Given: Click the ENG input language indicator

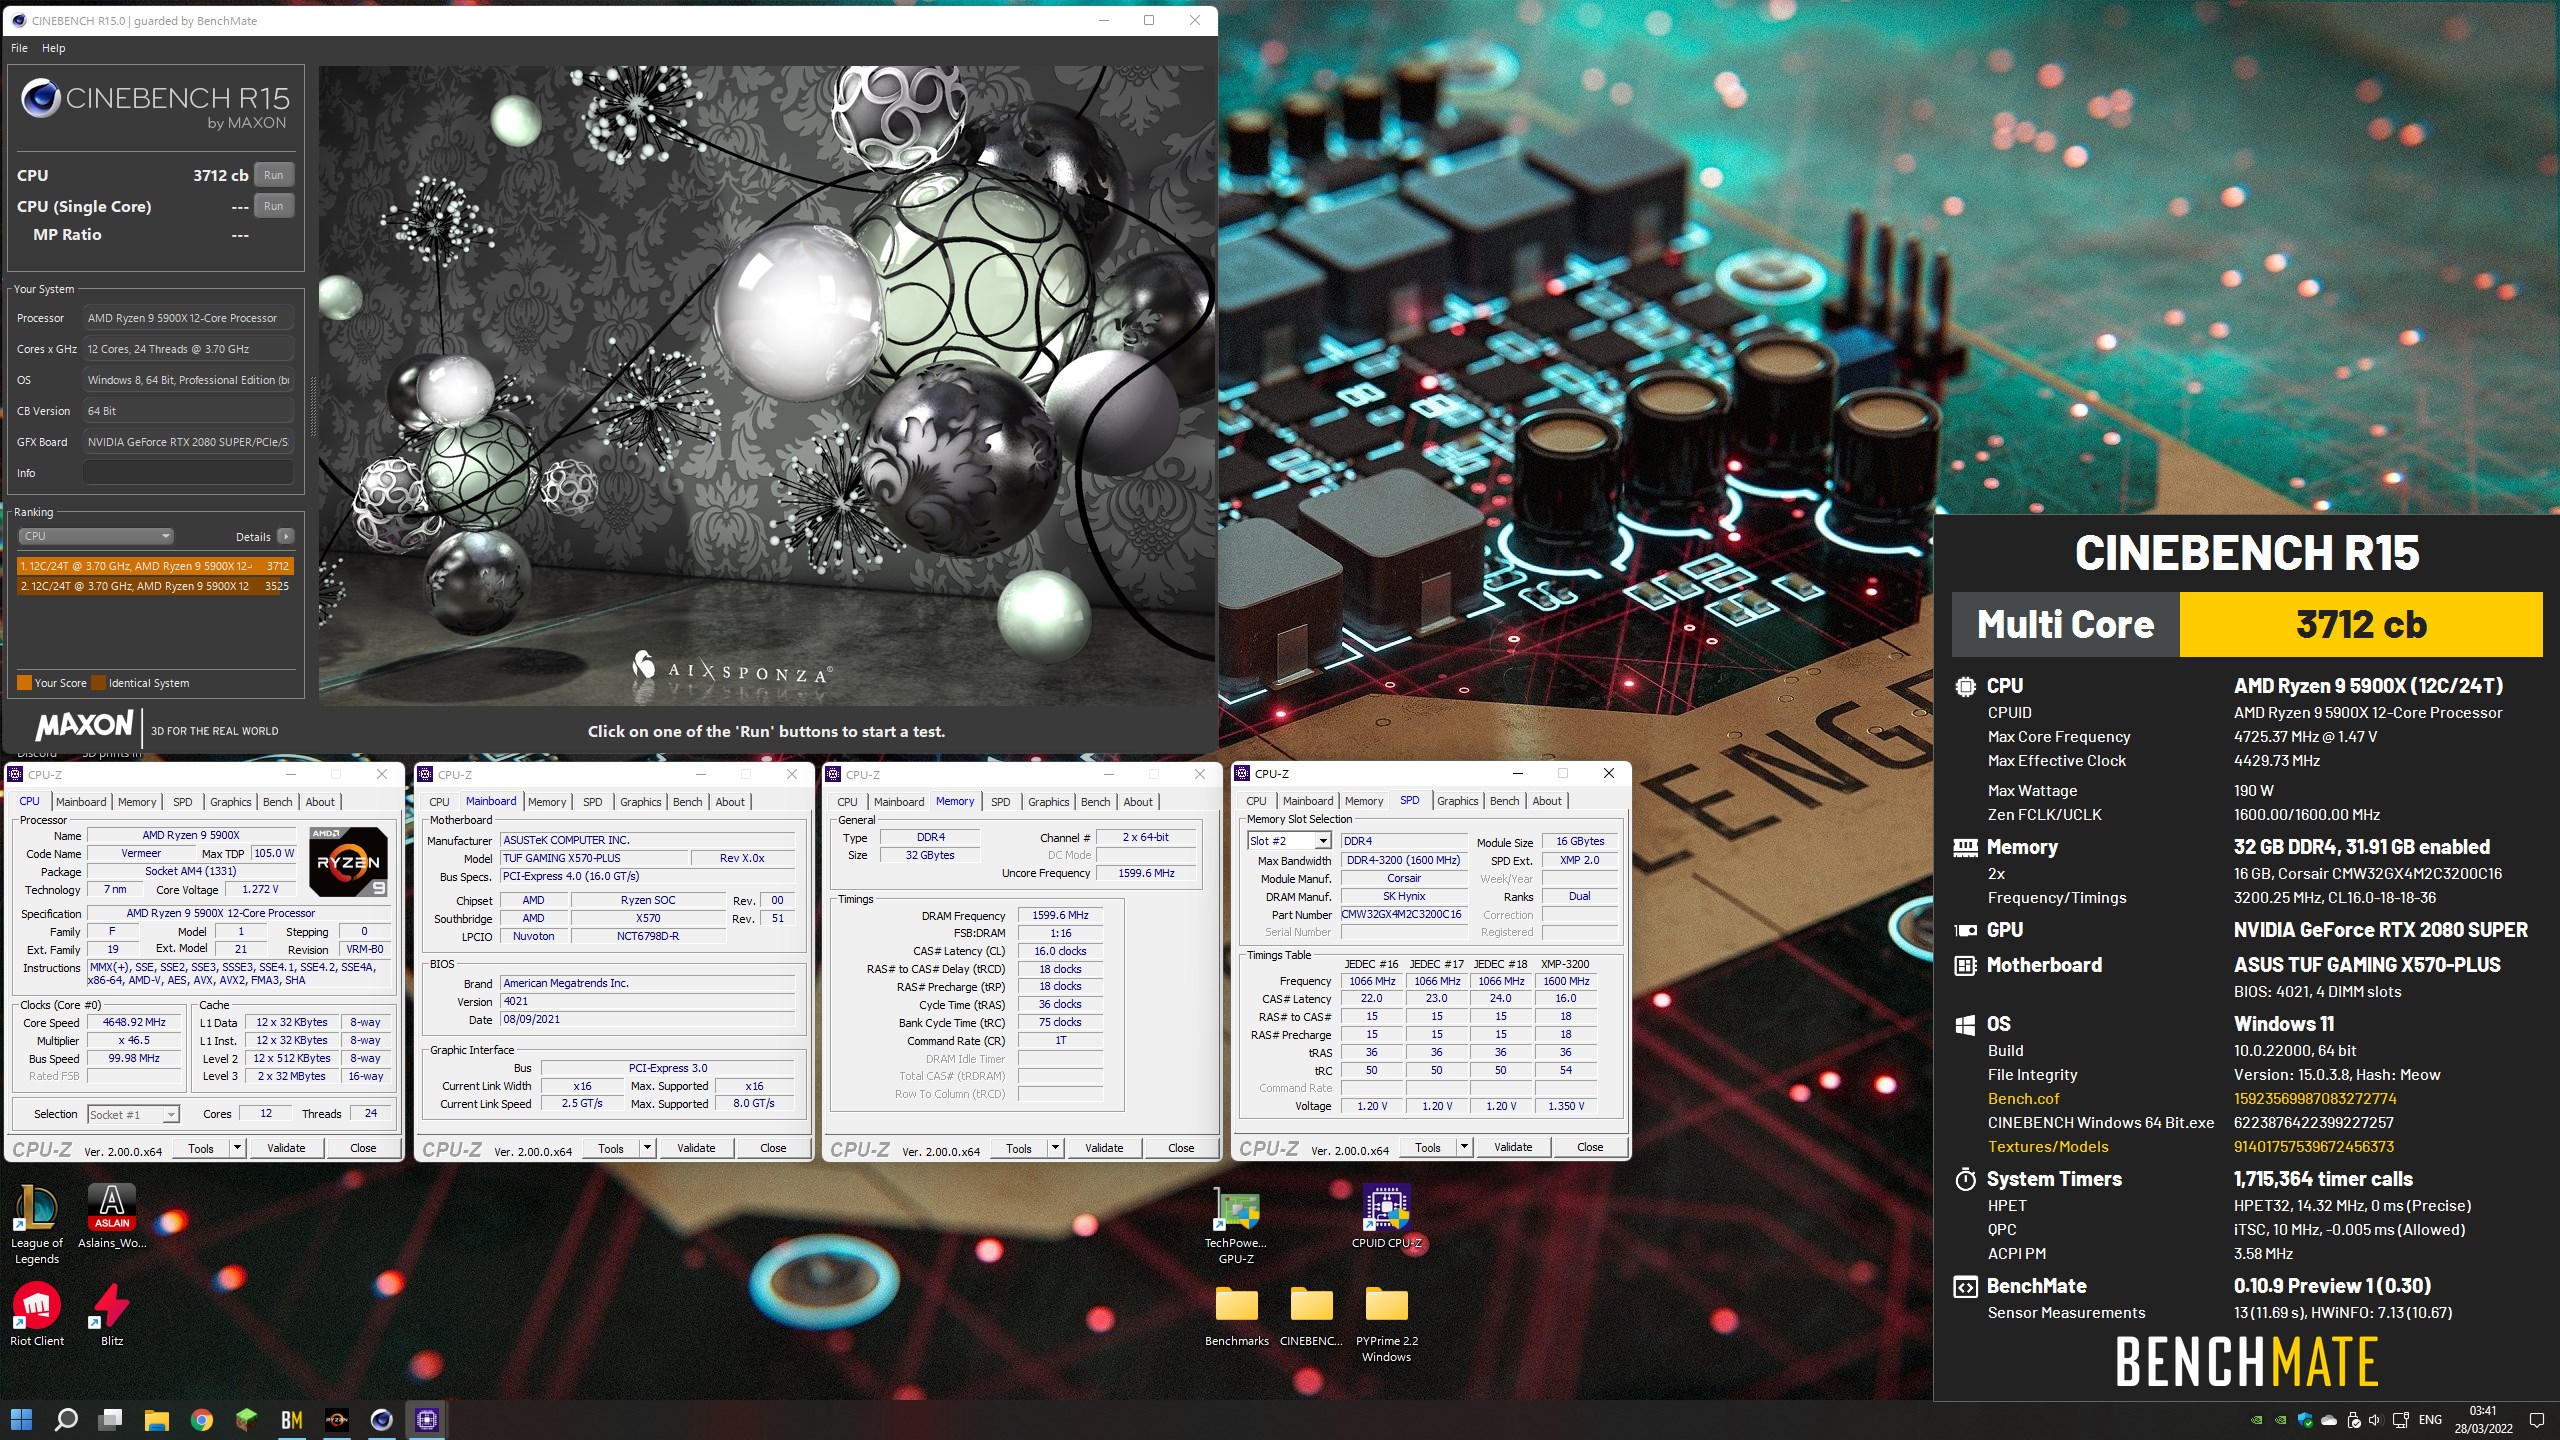Looking at the screenshot, I should click(x=2431, y=1420).
